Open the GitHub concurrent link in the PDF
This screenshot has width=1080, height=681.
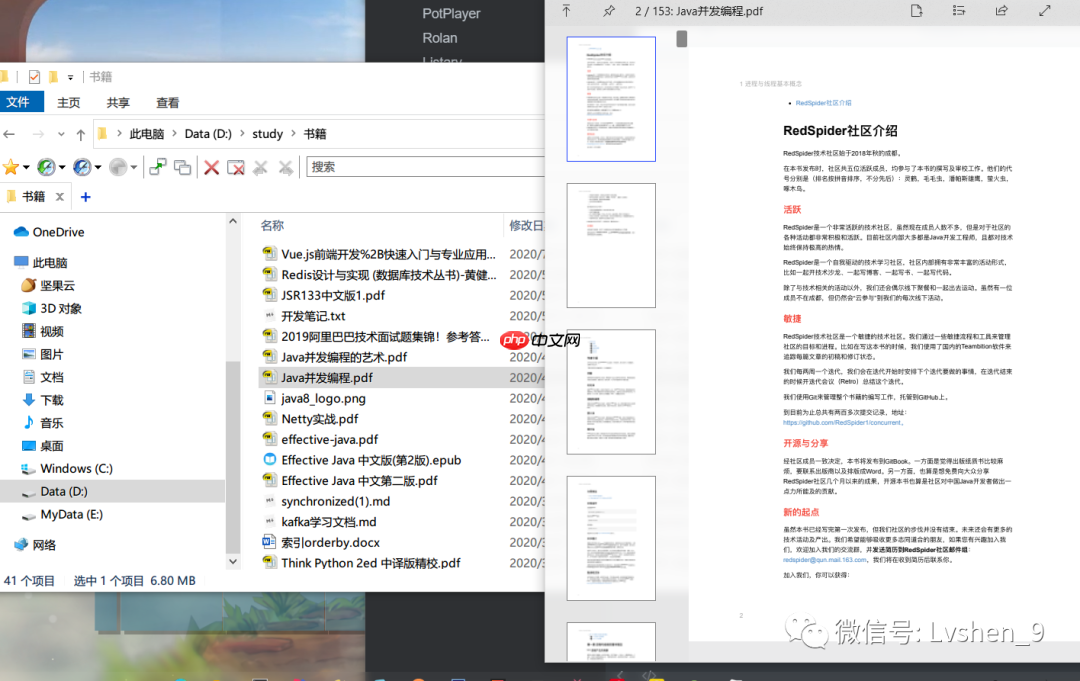pyautogui.click(x=843, y=422)
